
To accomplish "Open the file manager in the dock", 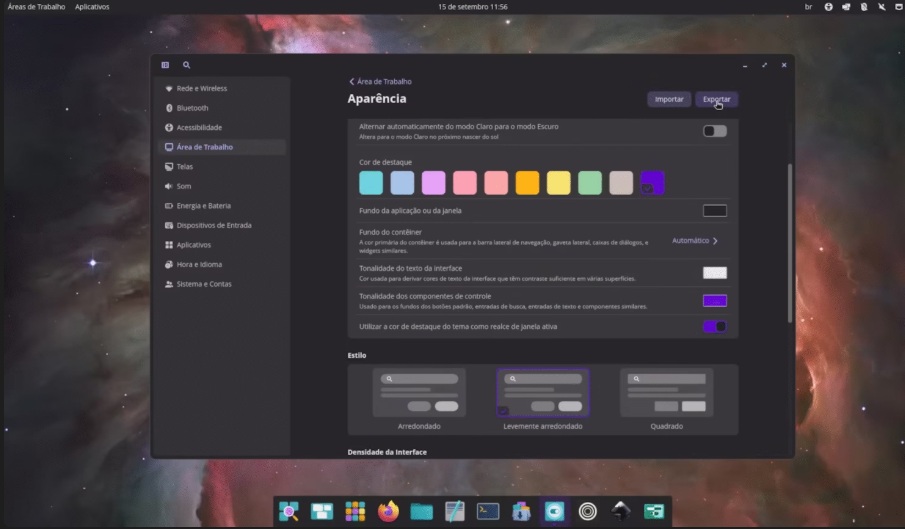I will pos(421,512).
